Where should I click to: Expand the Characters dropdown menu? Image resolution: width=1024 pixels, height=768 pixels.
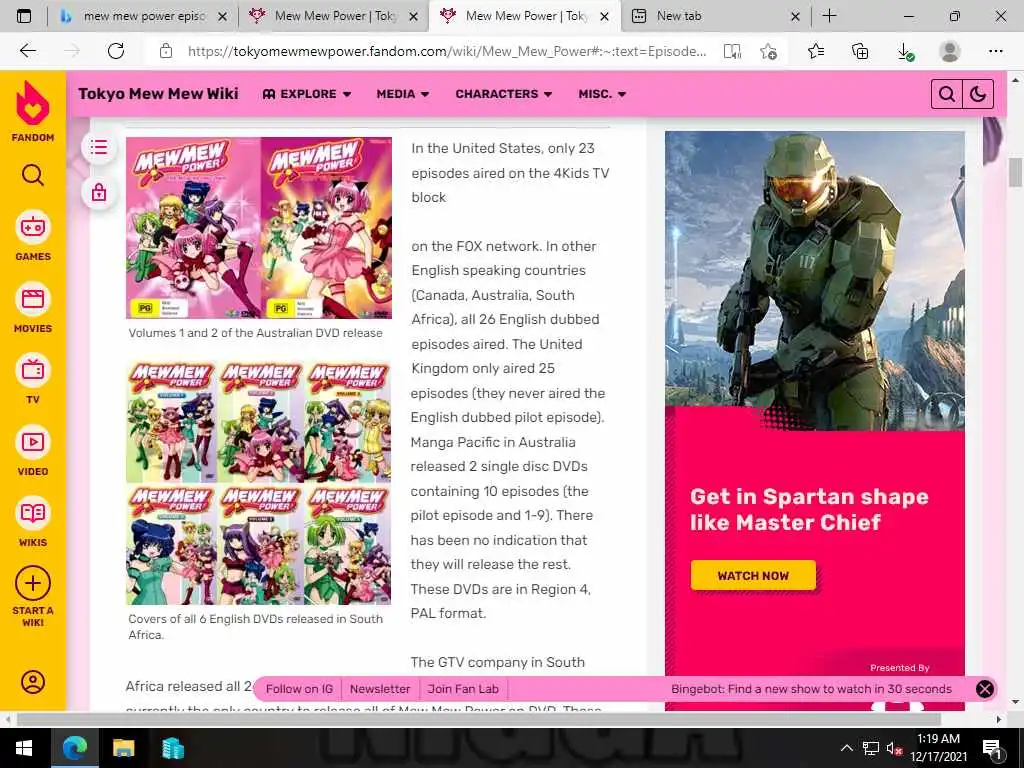click(x=504, y=94)
